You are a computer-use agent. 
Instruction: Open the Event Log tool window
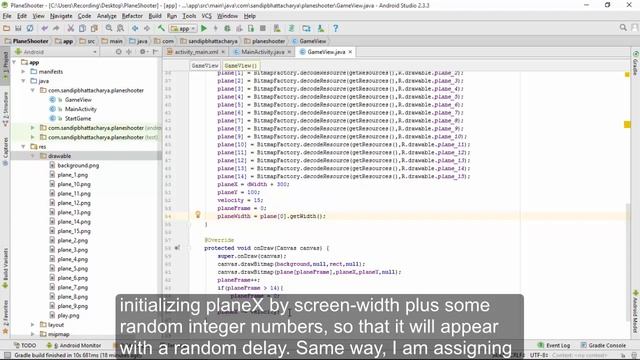tap(553, 345)
